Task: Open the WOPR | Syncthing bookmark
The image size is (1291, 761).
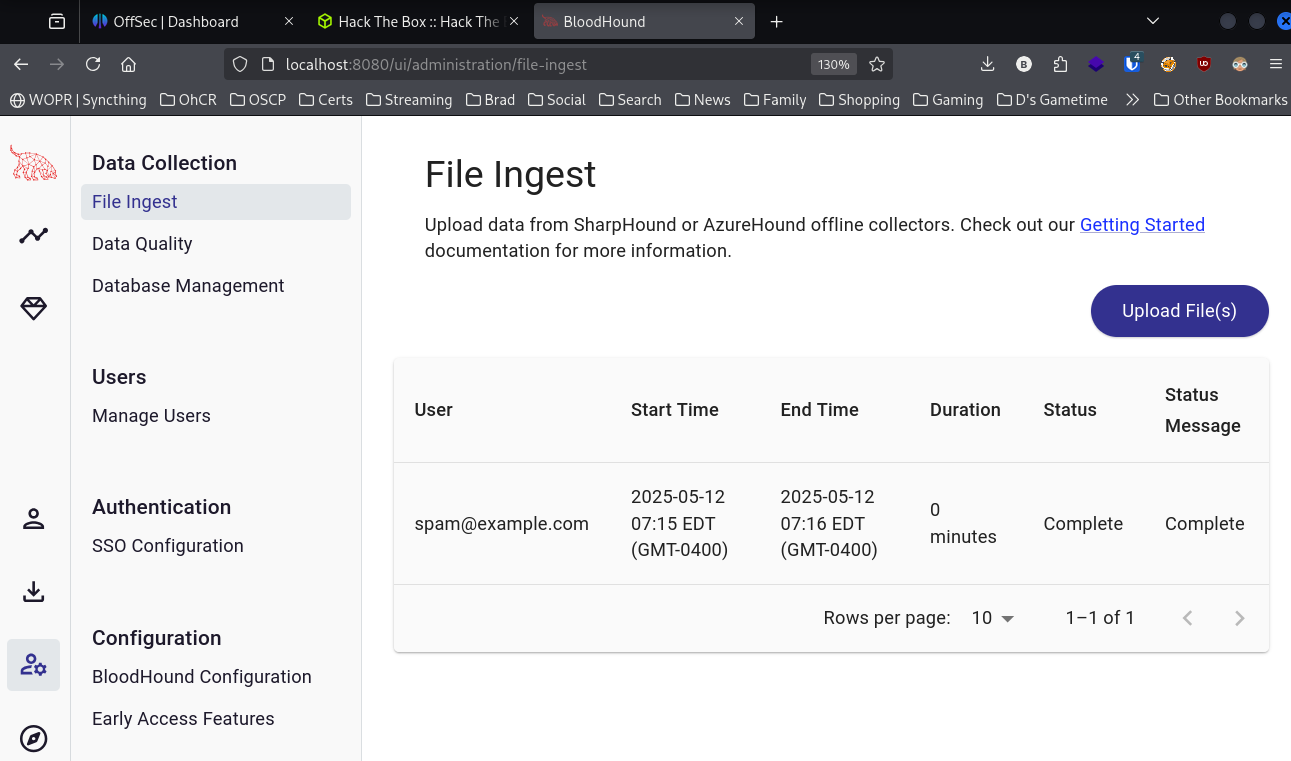Action: 78,100
